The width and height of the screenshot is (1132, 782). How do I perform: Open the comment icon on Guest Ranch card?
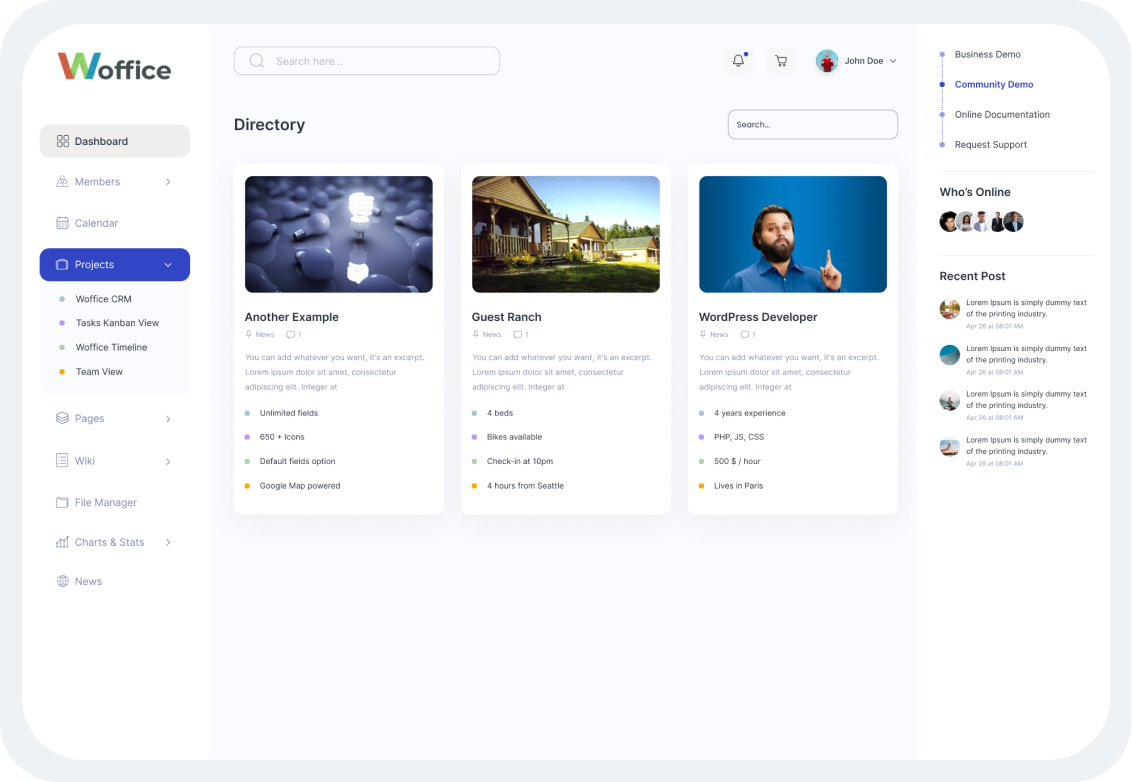[x=517, y=334]
